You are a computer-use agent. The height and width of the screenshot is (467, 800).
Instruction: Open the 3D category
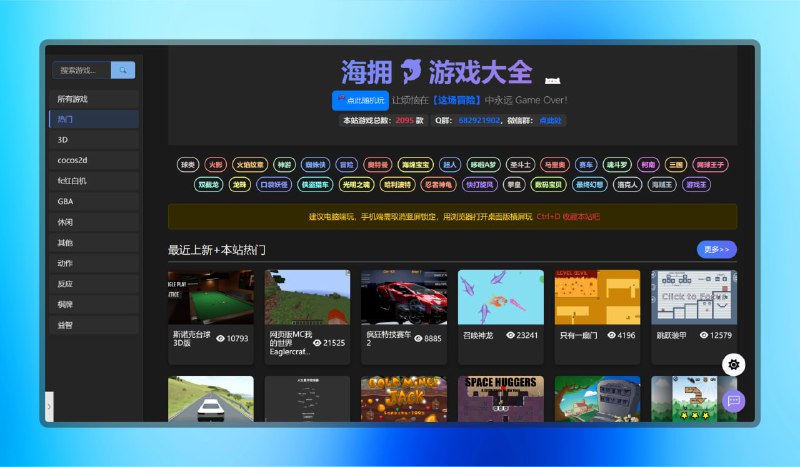94,140
